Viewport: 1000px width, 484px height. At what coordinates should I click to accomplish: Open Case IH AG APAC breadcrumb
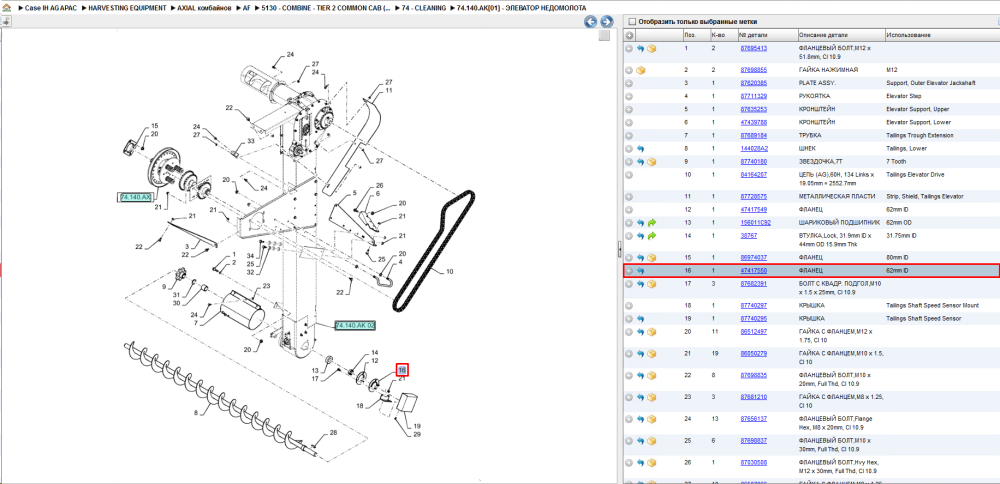pyautogui.click(x=50, y=8)
